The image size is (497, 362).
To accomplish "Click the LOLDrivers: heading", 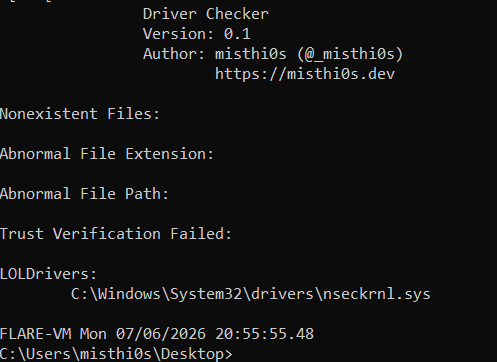I will click(x=48, y=274).
